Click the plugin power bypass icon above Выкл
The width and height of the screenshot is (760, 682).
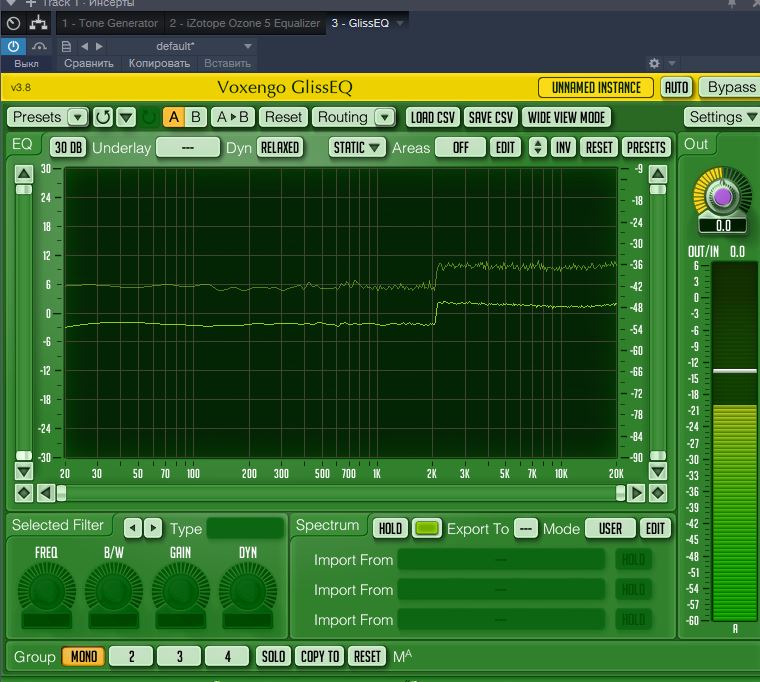(x=13, y=47)
